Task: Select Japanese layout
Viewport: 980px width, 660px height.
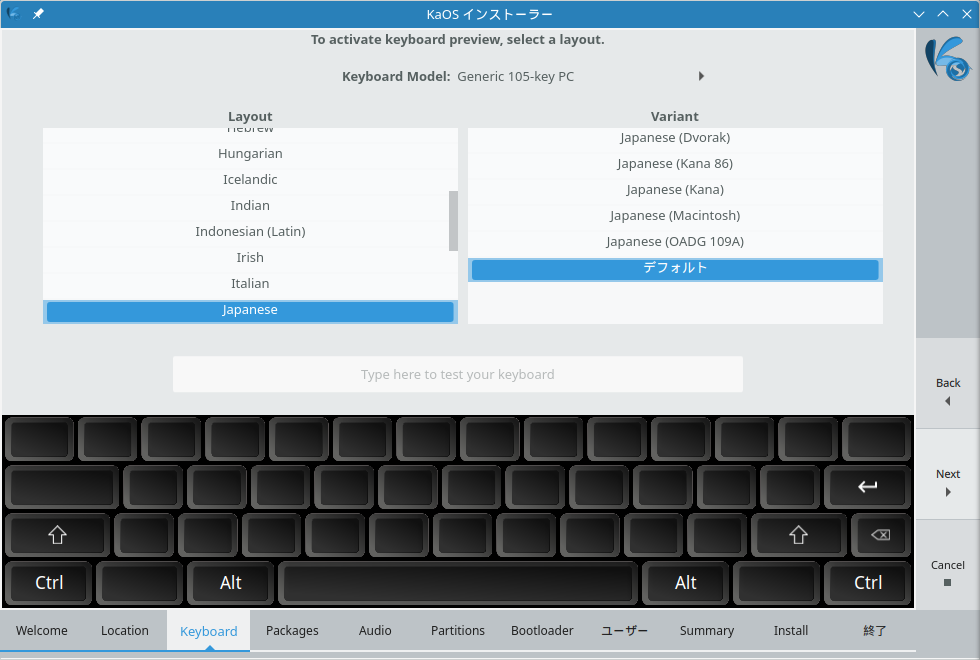Action: [x=250, y=311]
